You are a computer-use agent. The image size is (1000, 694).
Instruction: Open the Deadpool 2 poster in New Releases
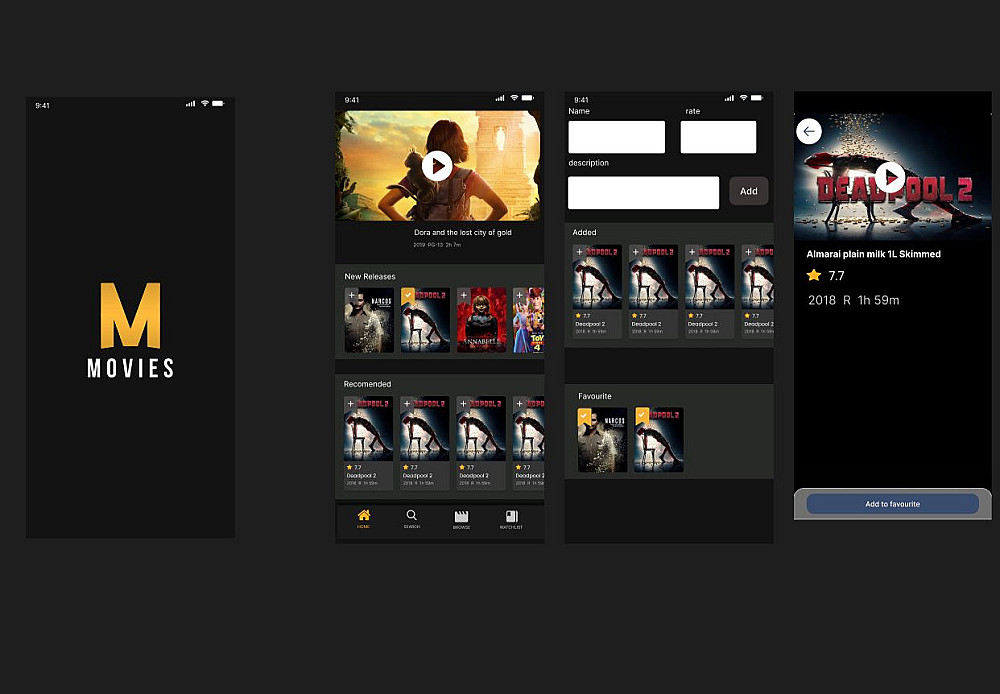tap(425, 320)
